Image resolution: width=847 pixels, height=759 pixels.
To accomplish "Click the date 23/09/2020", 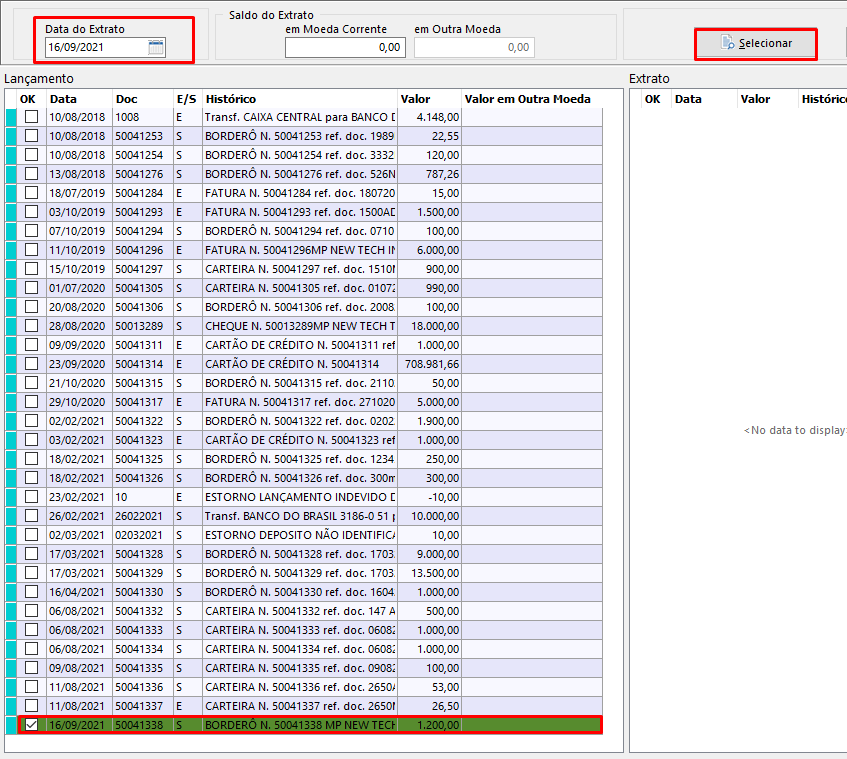I will (79, 364).
